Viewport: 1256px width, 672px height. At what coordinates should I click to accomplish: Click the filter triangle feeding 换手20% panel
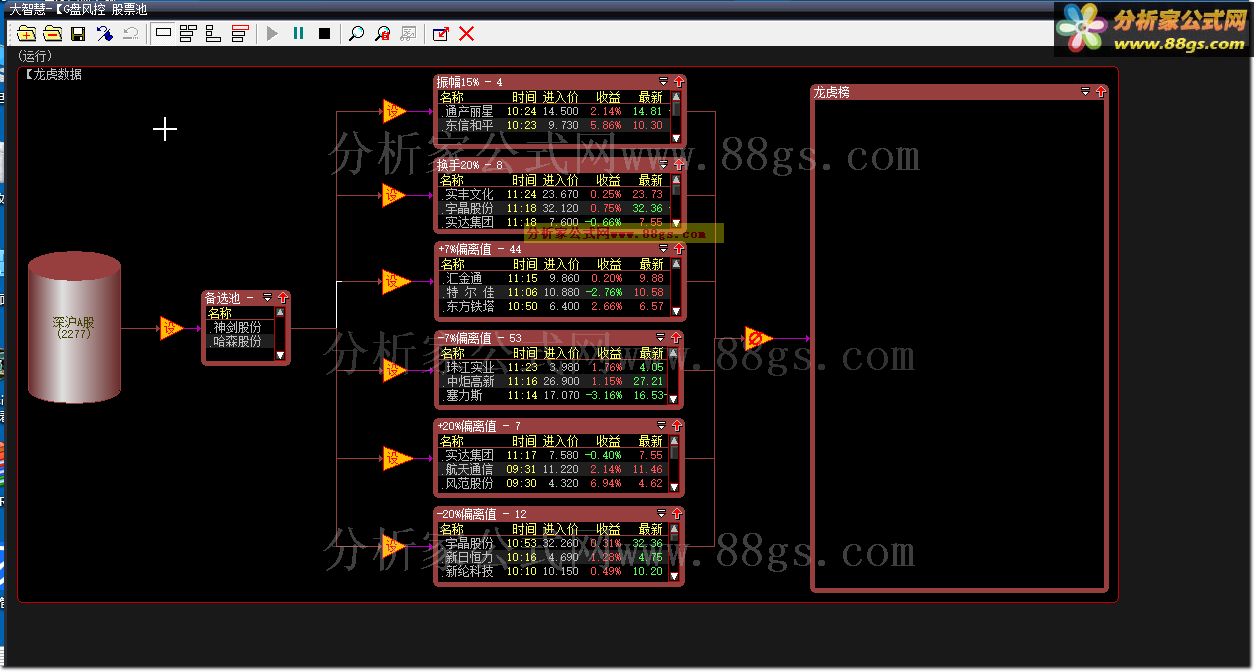(394, 195)
